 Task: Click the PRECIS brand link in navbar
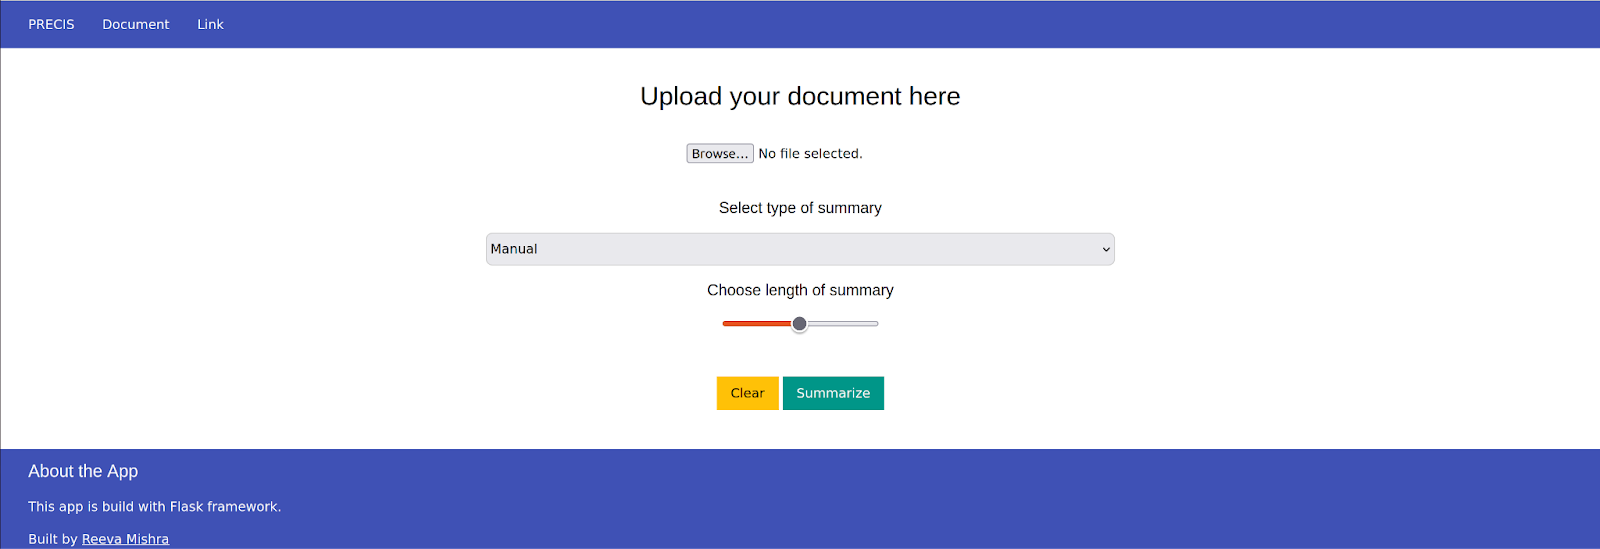[51, 24]
